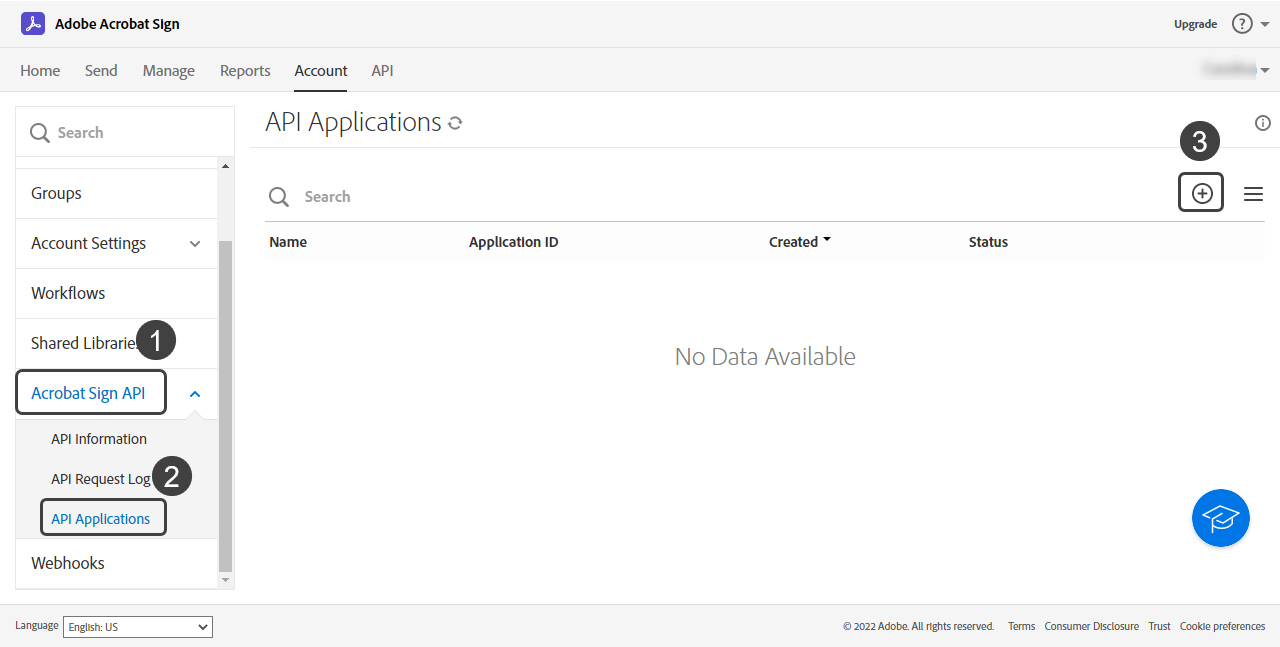Image resolution: width=1280 pixels, height=647 pixels.
Task: Click the info icon at top right
Action: point(1262,123)
